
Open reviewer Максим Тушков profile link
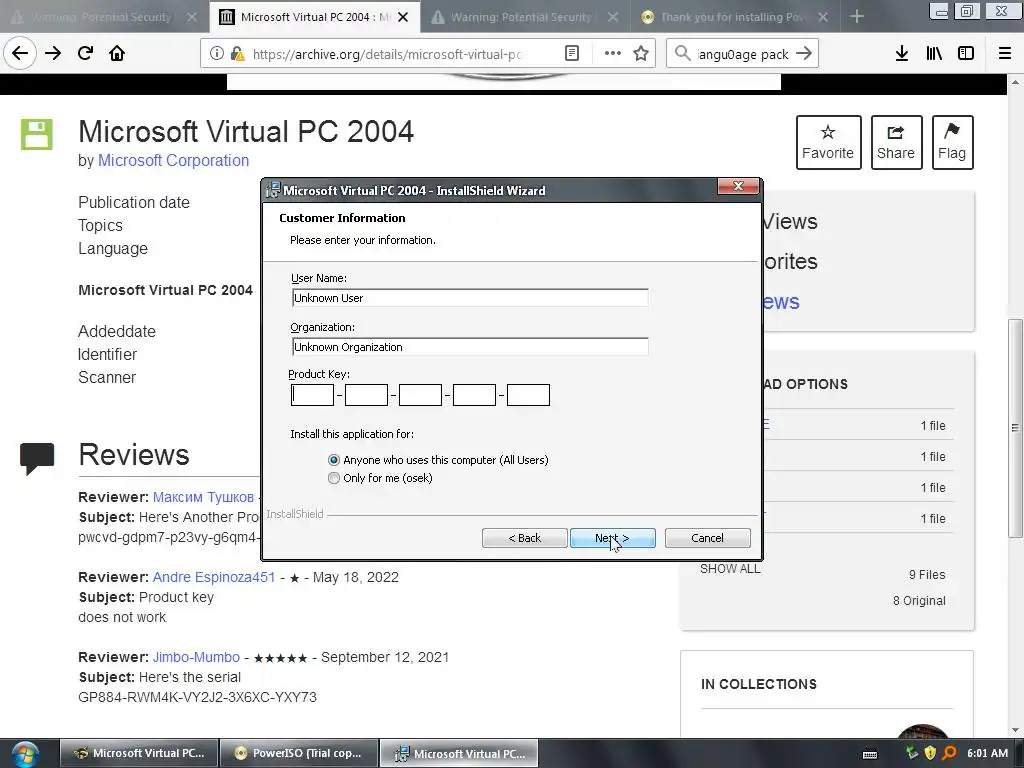(x=203, y=497)
